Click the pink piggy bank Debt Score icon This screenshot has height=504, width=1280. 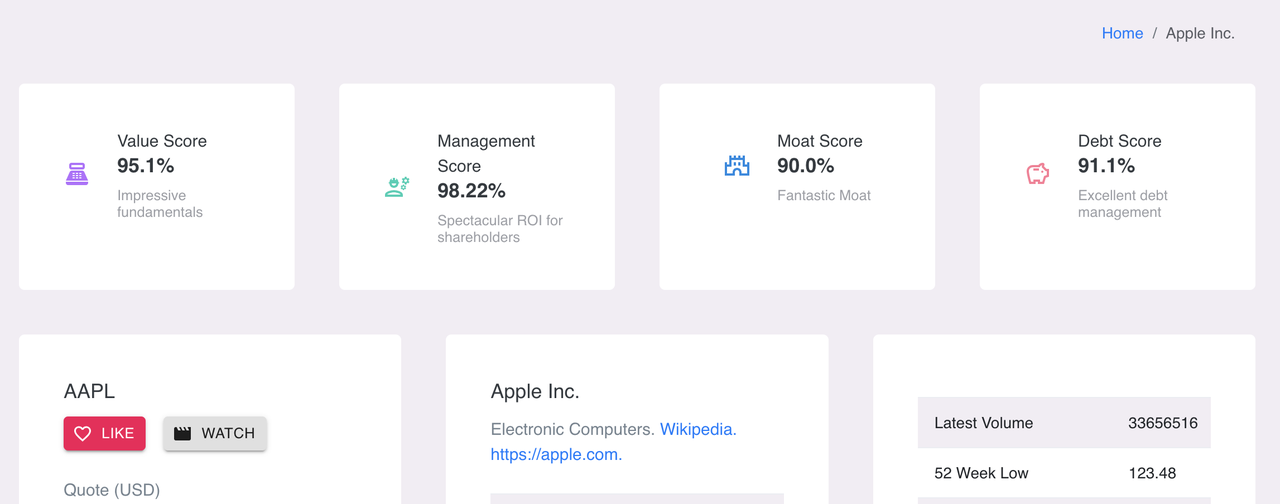click(1038, 174)
